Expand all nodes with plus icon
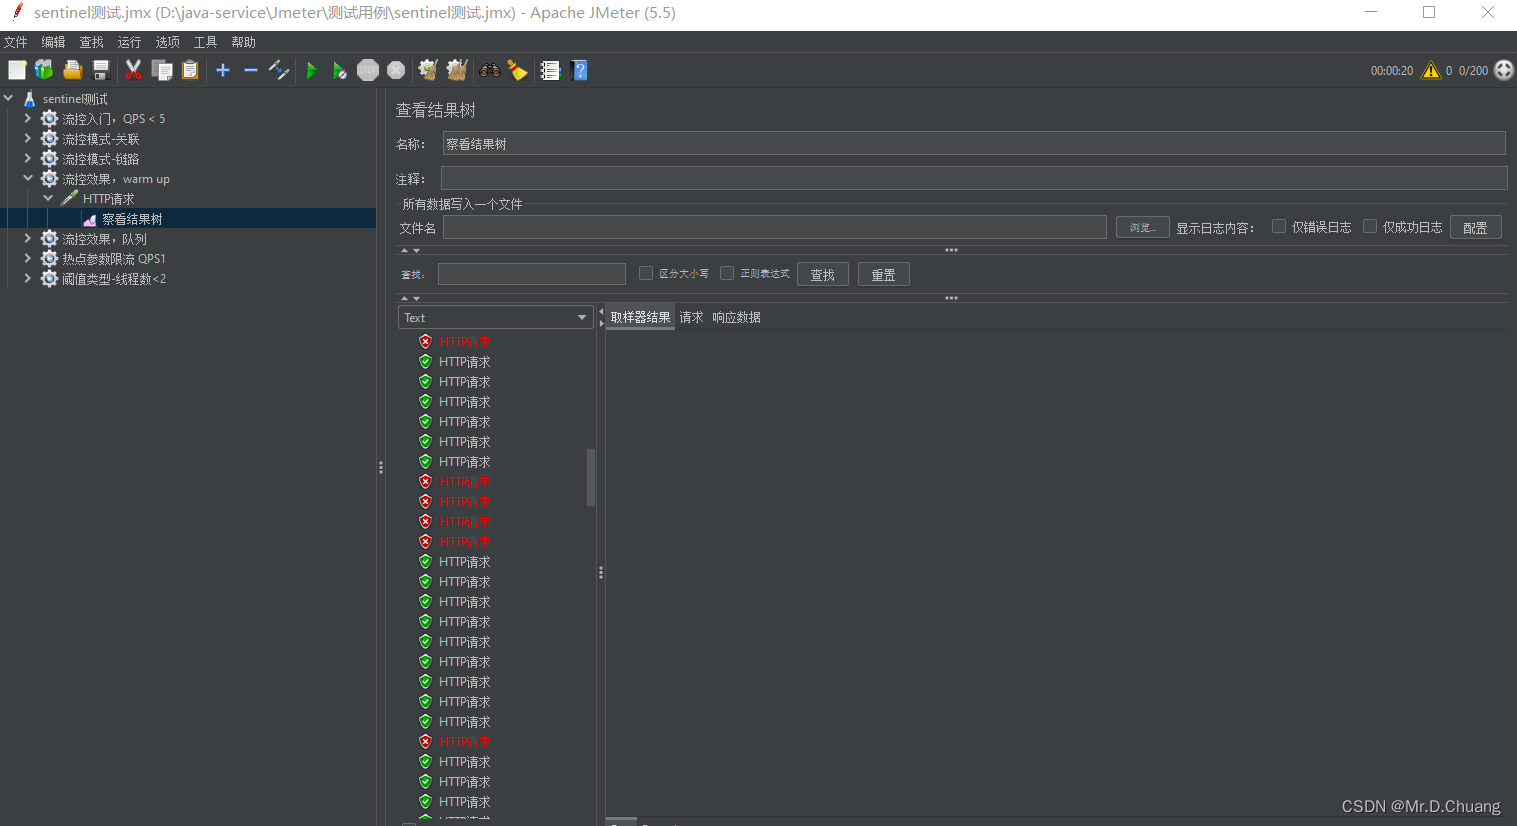This screenshot has width=1517, height=826. [223, 70]
